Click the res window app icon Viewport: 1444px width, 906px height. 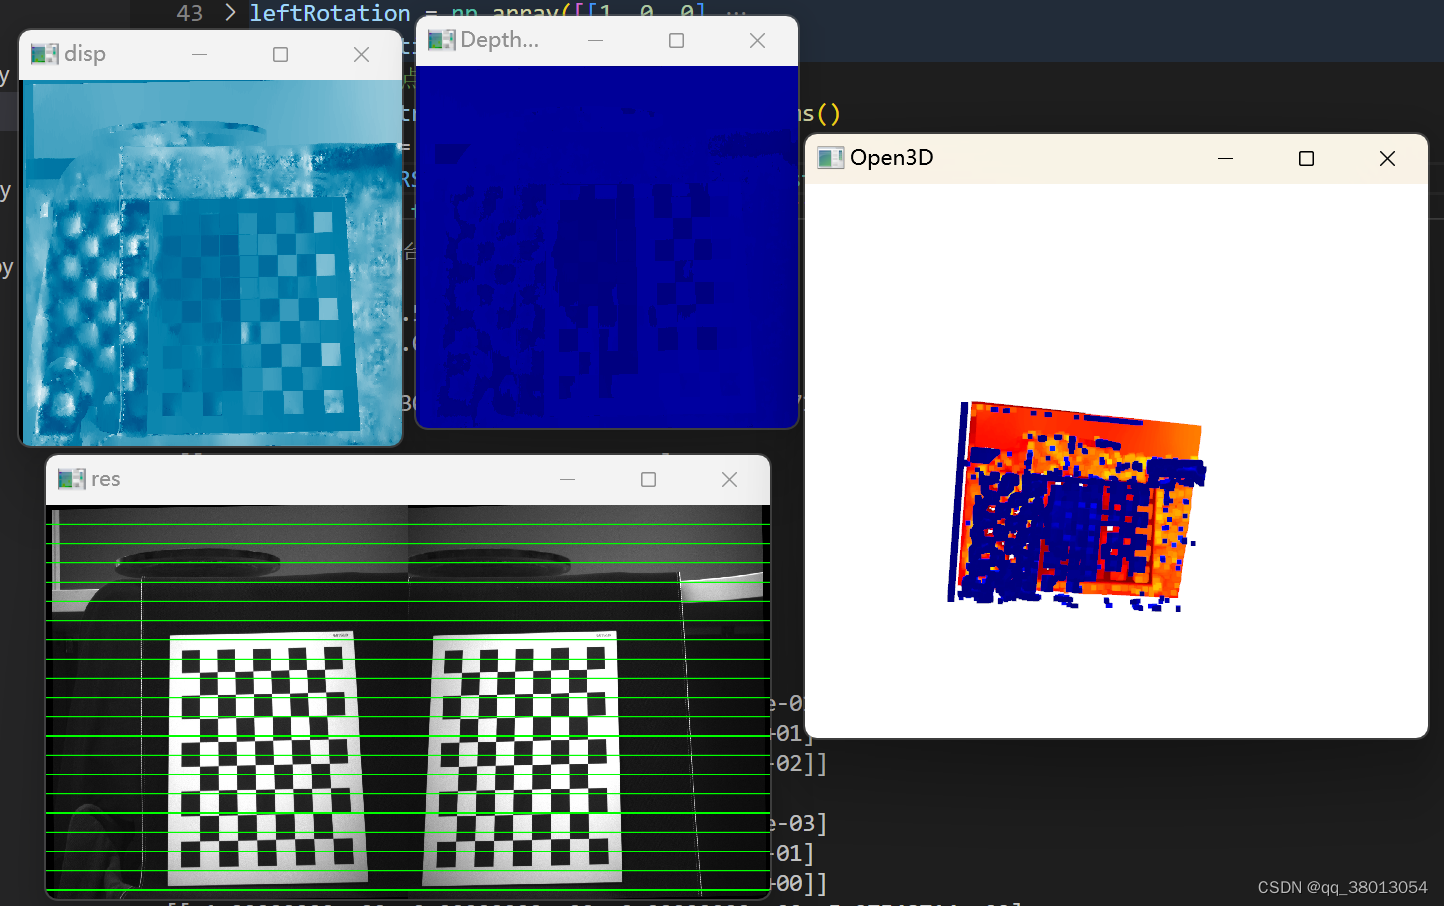click(72, 479)
